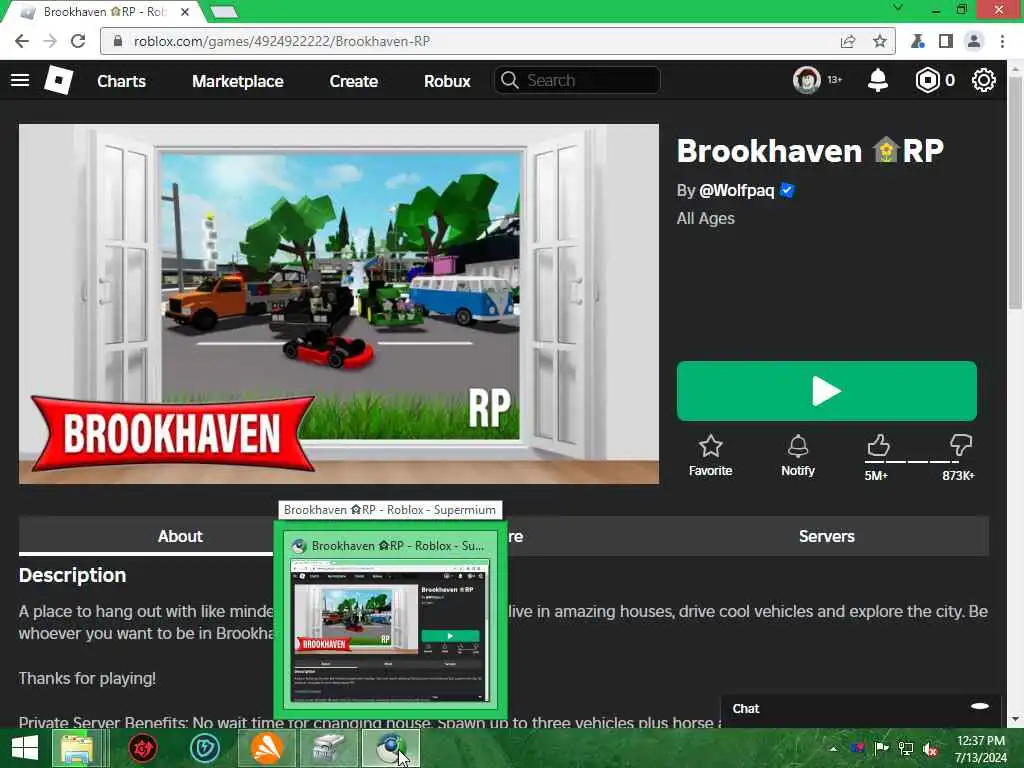Click the Supermium browser taskbar icon
The image size is (1024, 768).
click(x=391, y=748)
